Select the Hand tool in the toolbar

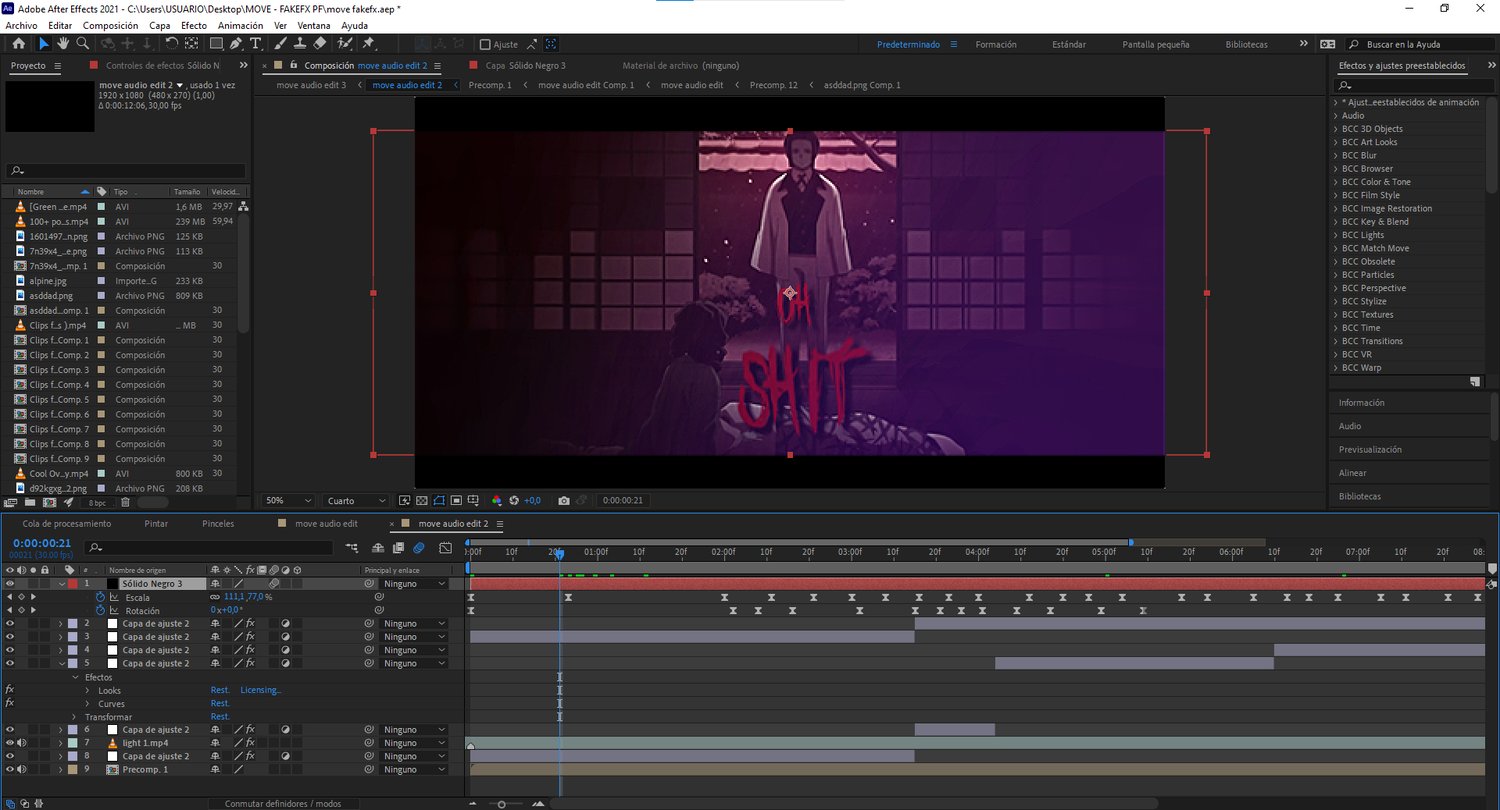[63, 44]
